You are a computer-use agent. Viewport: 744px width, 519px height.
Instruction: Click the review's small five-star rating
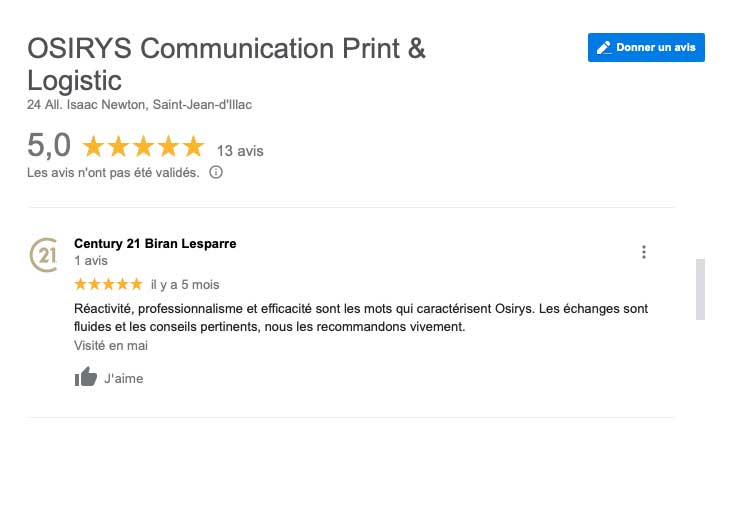point(109,284)
